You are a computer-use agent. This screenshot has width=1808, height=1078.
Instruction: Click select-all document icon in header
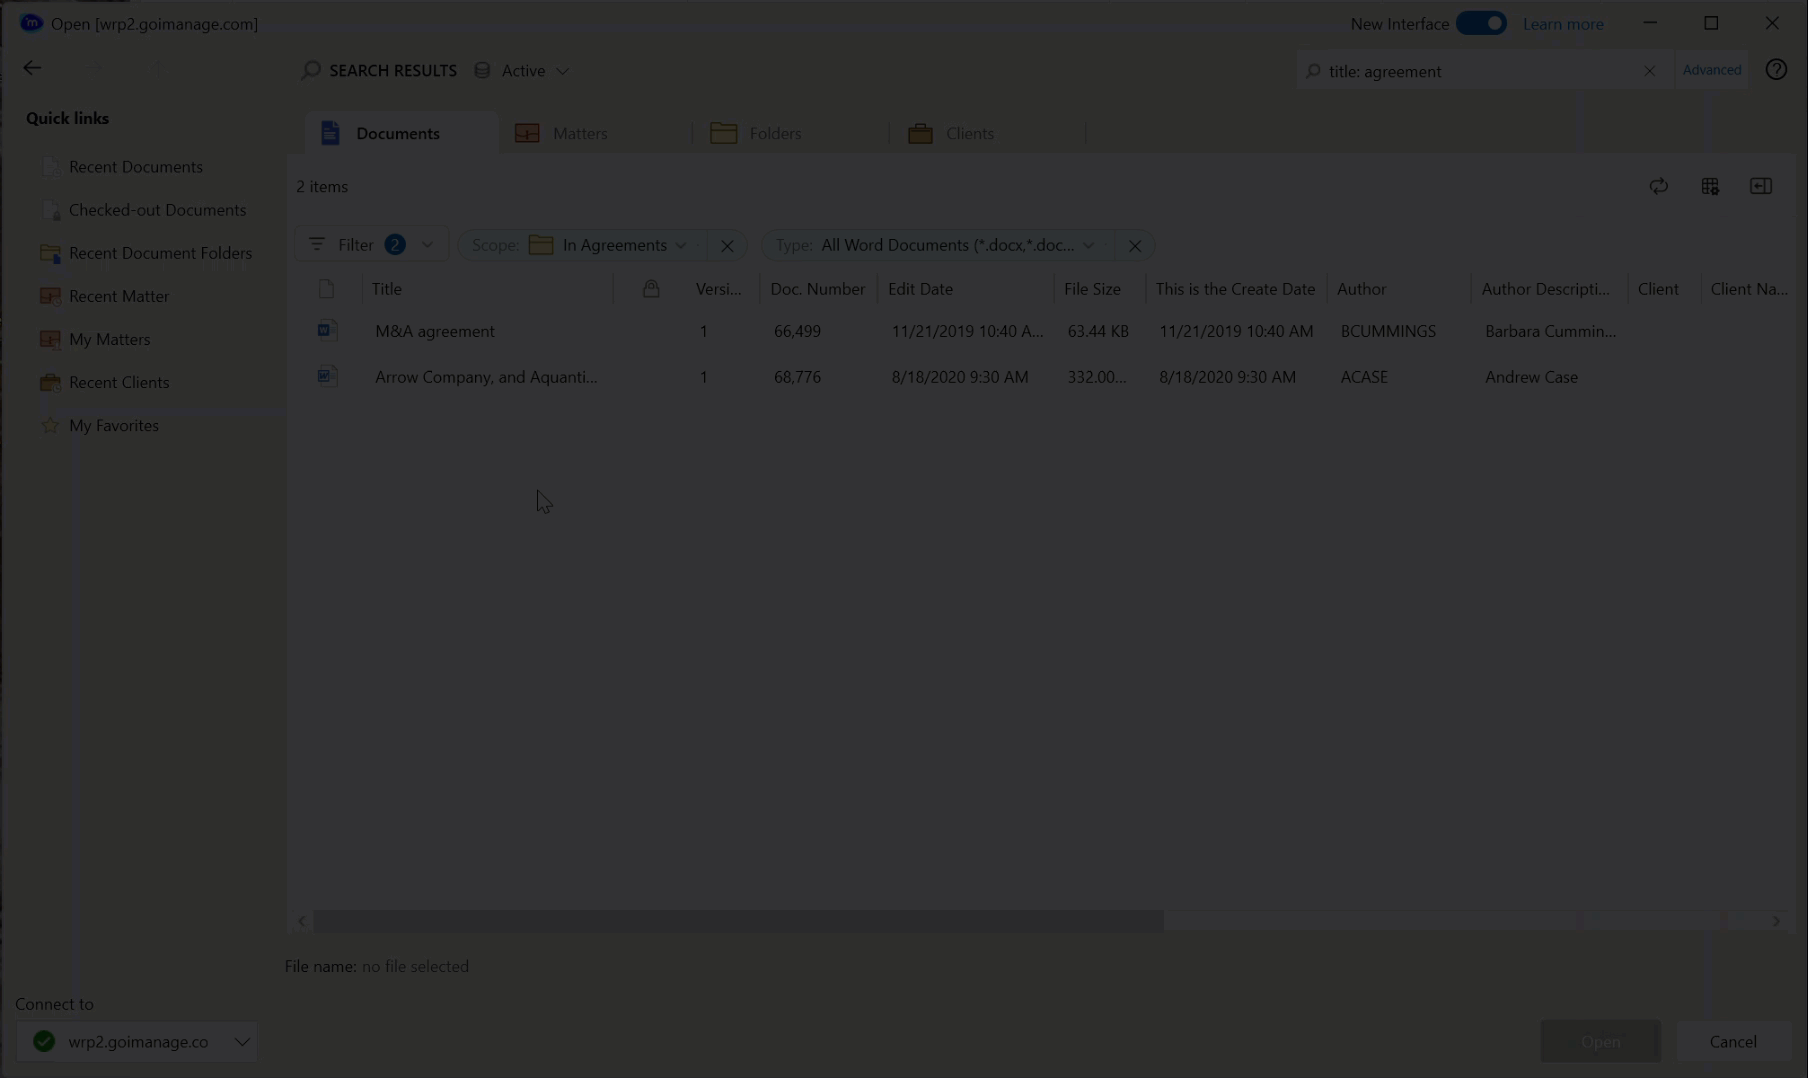coord(326,289)
